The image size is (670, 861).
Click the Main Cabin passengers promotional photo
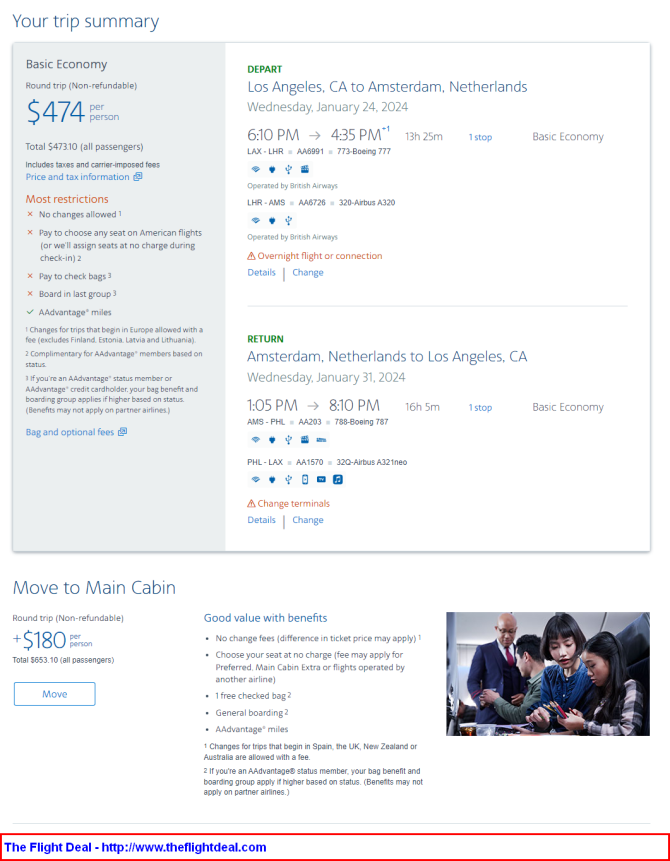pos(548,674)
